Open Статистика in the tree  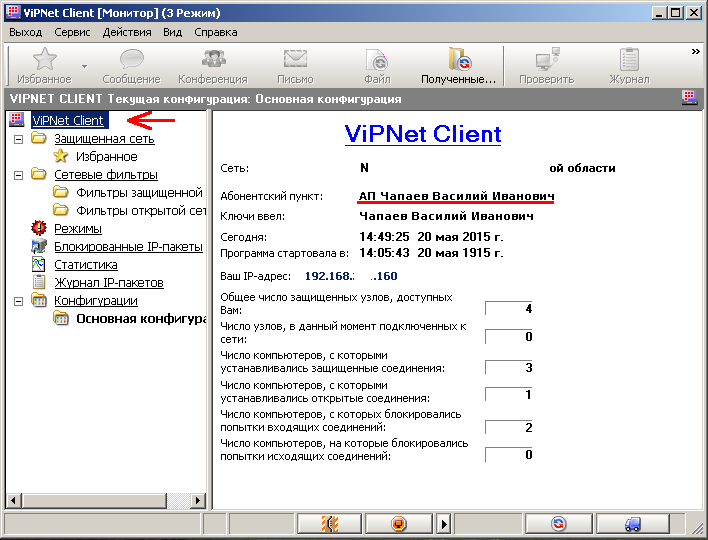(x=86, y=265)
